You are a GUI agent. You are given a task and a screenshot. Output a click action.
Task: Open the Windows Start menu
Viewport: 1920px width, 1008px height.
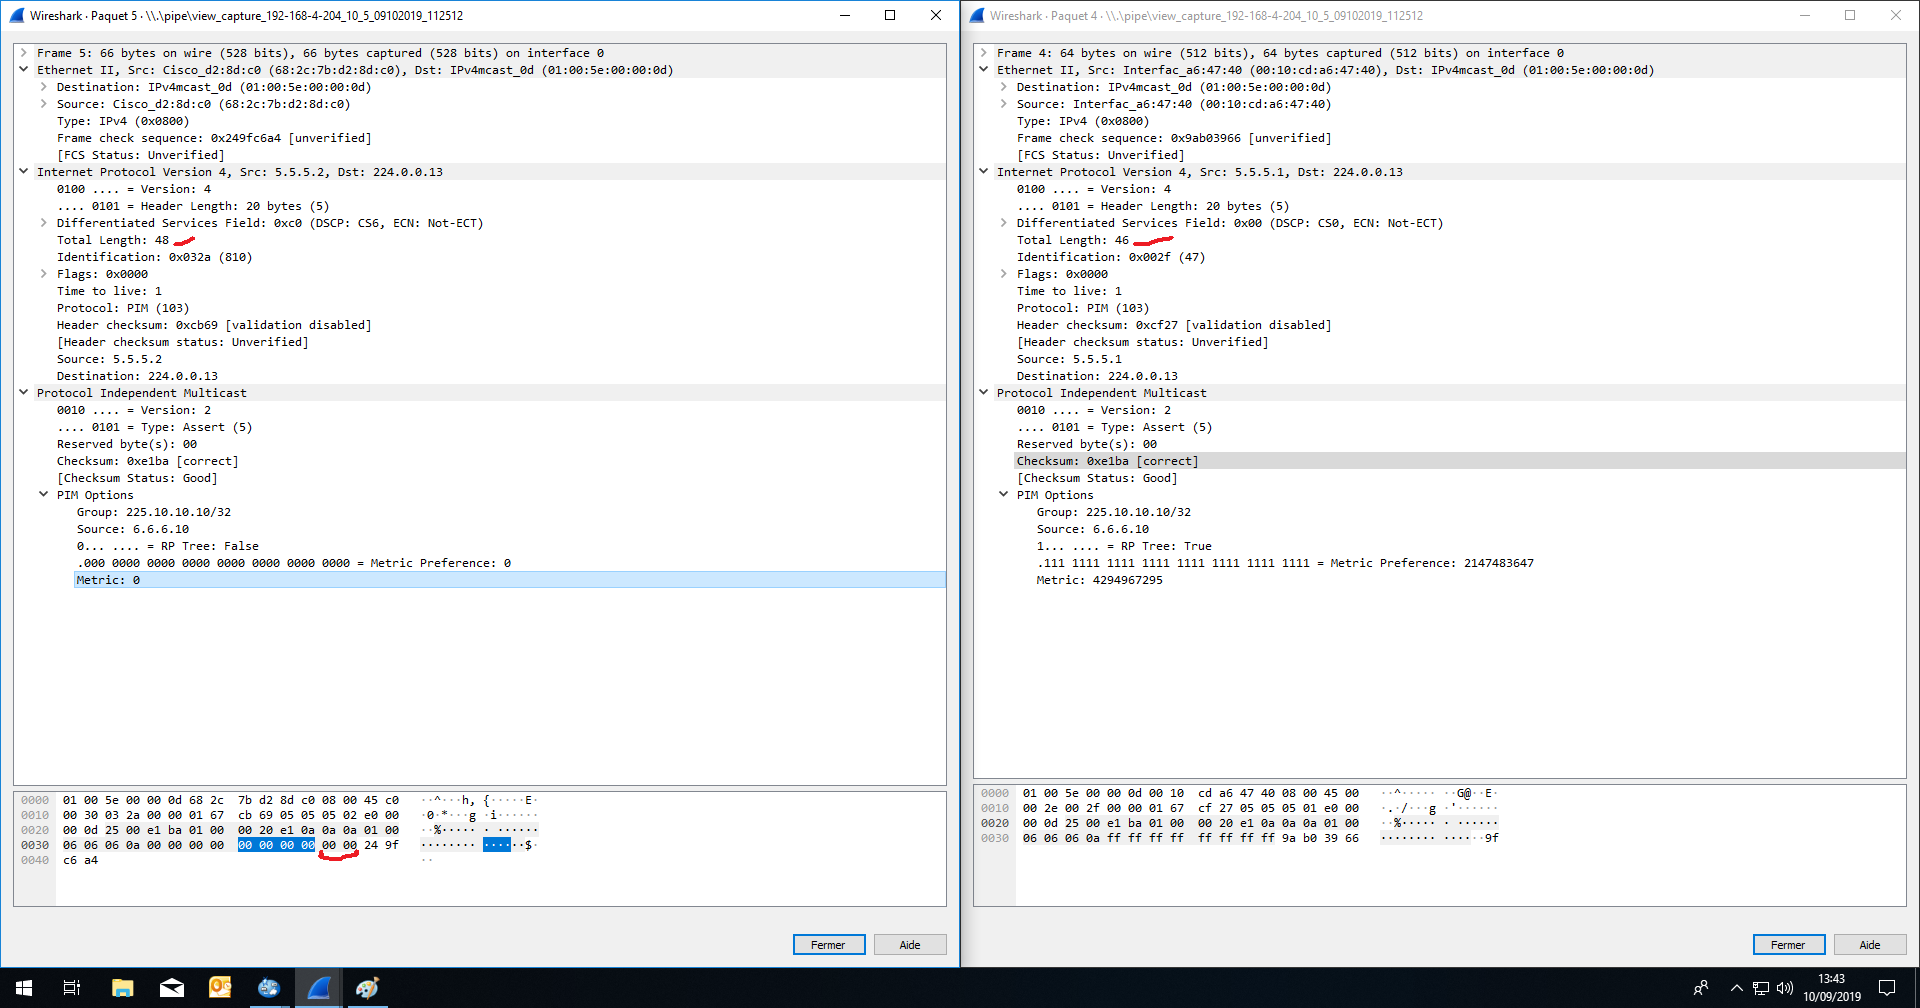pyautogui.click(x=24, y=988)
